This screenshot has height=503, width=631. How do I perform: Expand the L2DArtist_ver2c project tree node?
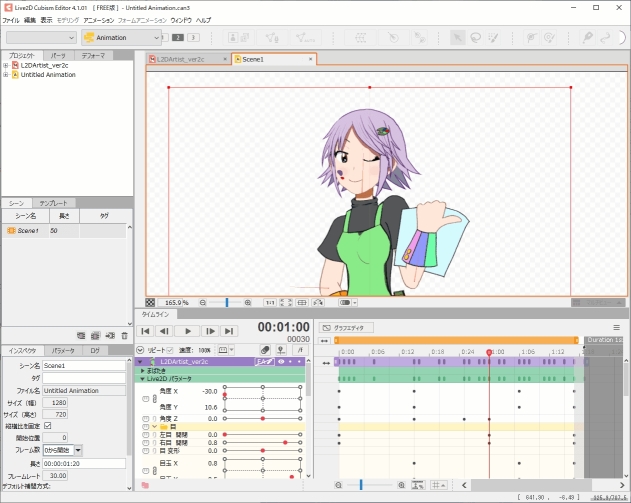click(x=6, y=65)
